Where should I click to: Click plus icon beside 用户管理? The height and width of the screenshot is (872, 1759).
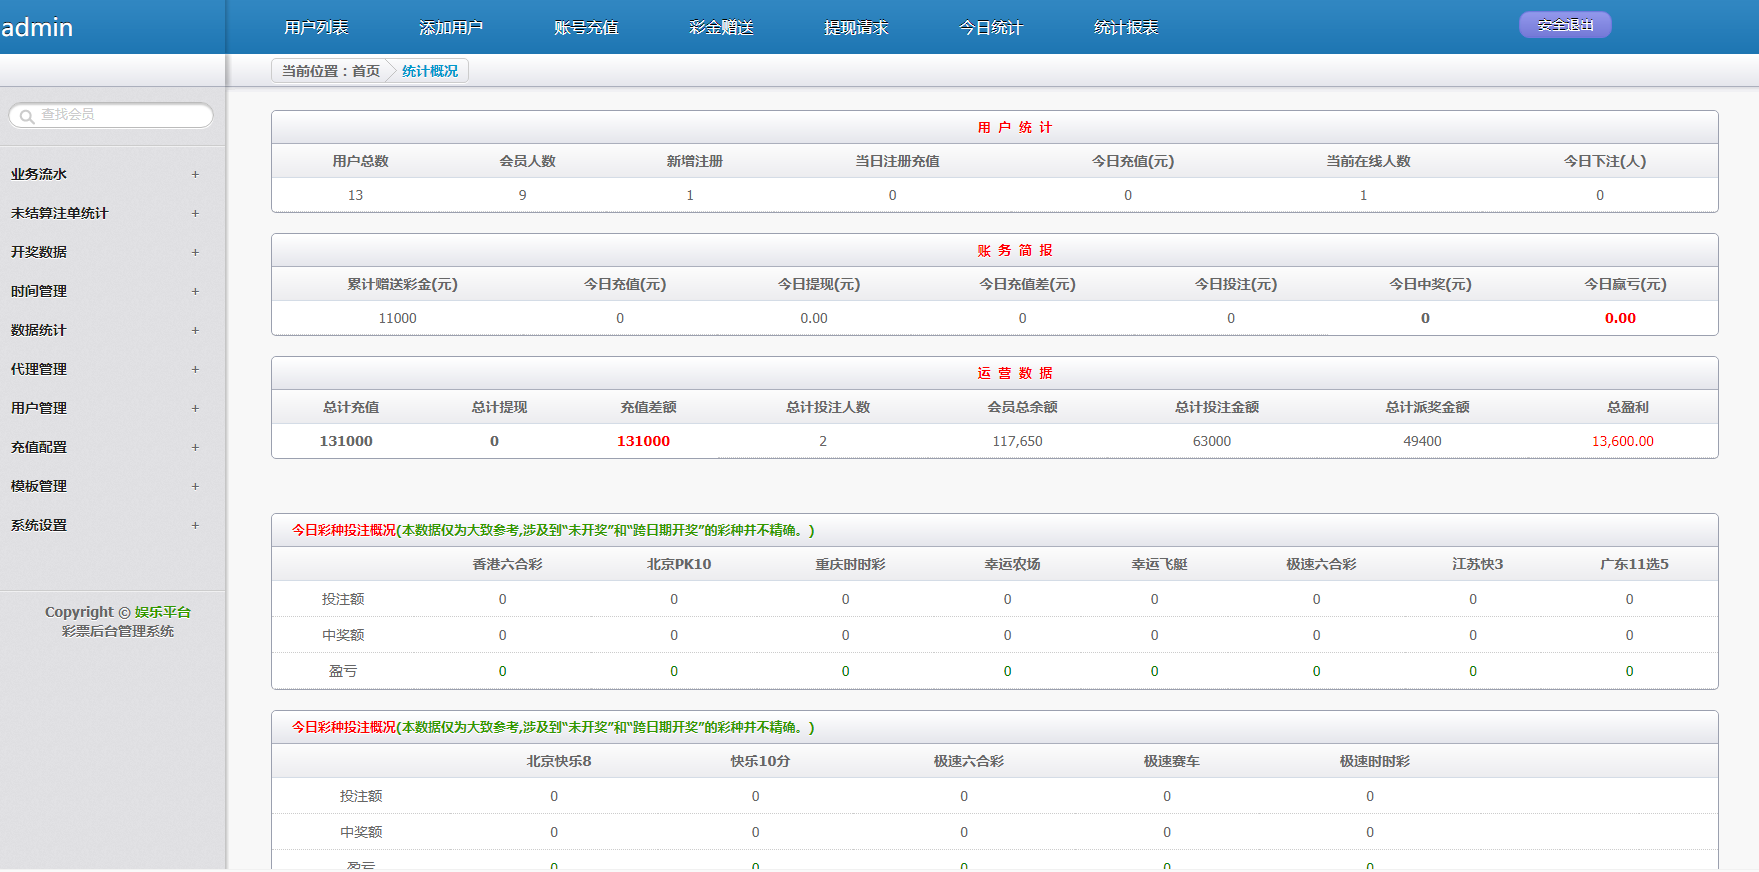(x=195, y=408)
